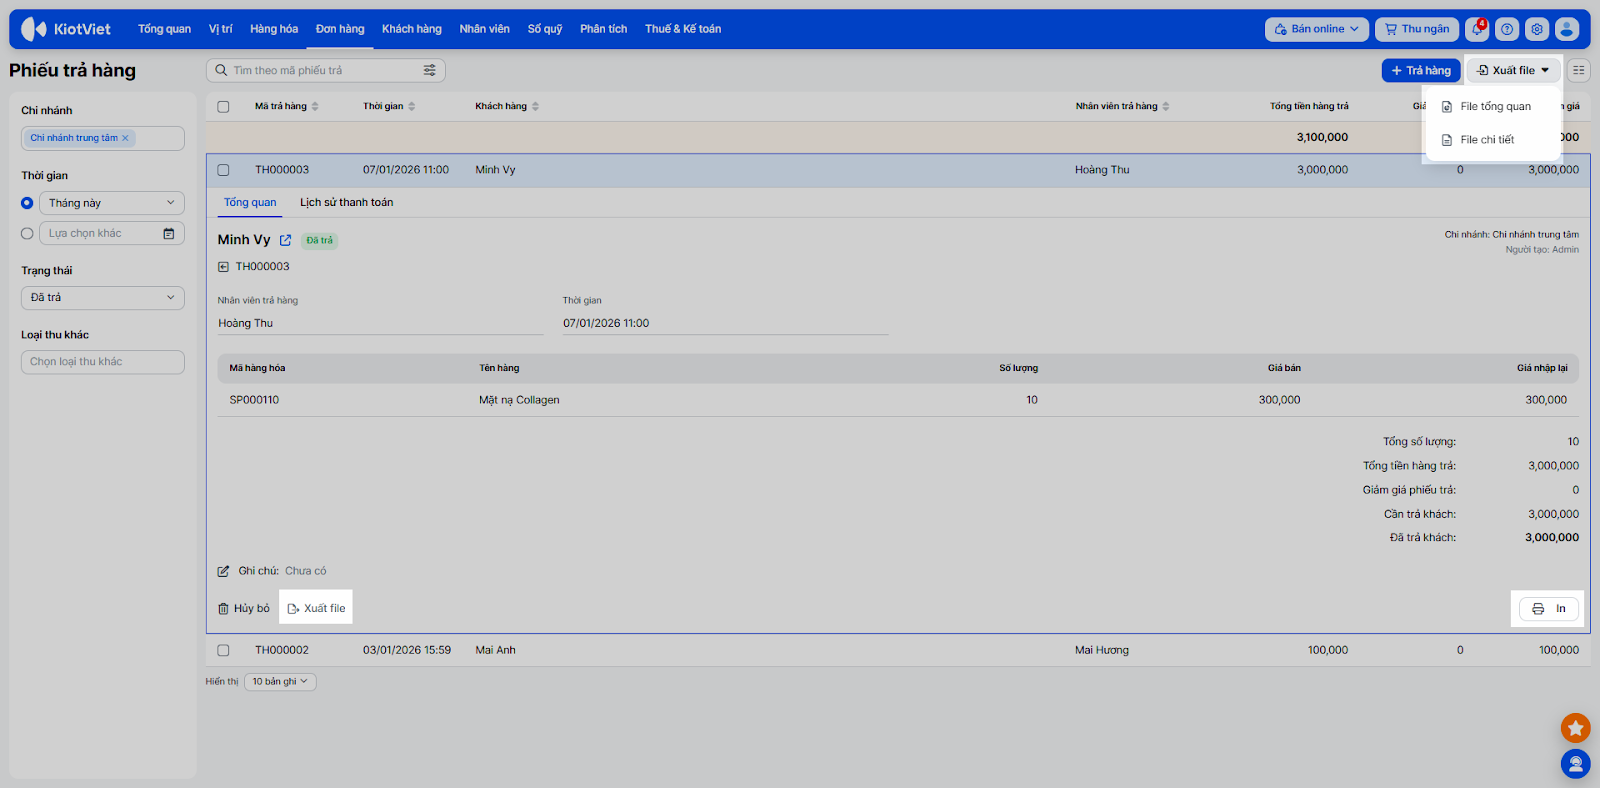1600x788 pixels.
Task: Open the Đơn hàng menu
Action: click(x=340, y=29)
